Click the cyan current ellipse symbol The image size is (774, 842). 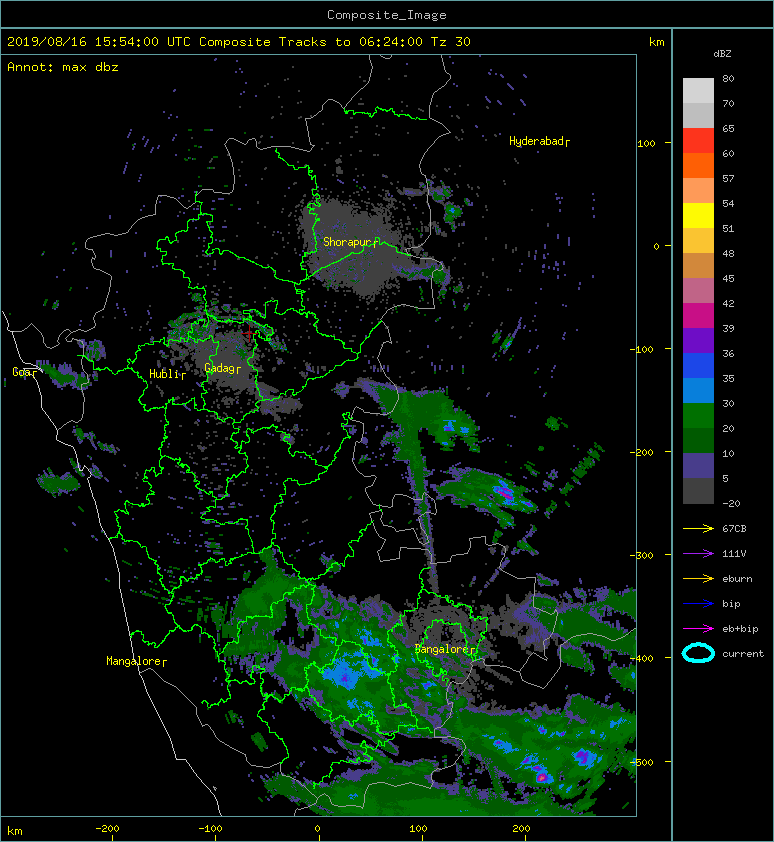click(698, 653)
